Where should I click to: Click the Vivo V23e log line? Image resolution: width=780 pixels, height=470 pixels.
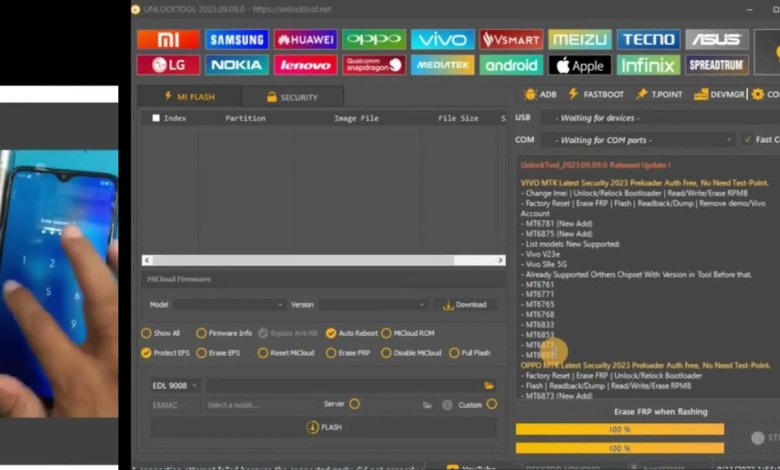[x=540, y=254]
